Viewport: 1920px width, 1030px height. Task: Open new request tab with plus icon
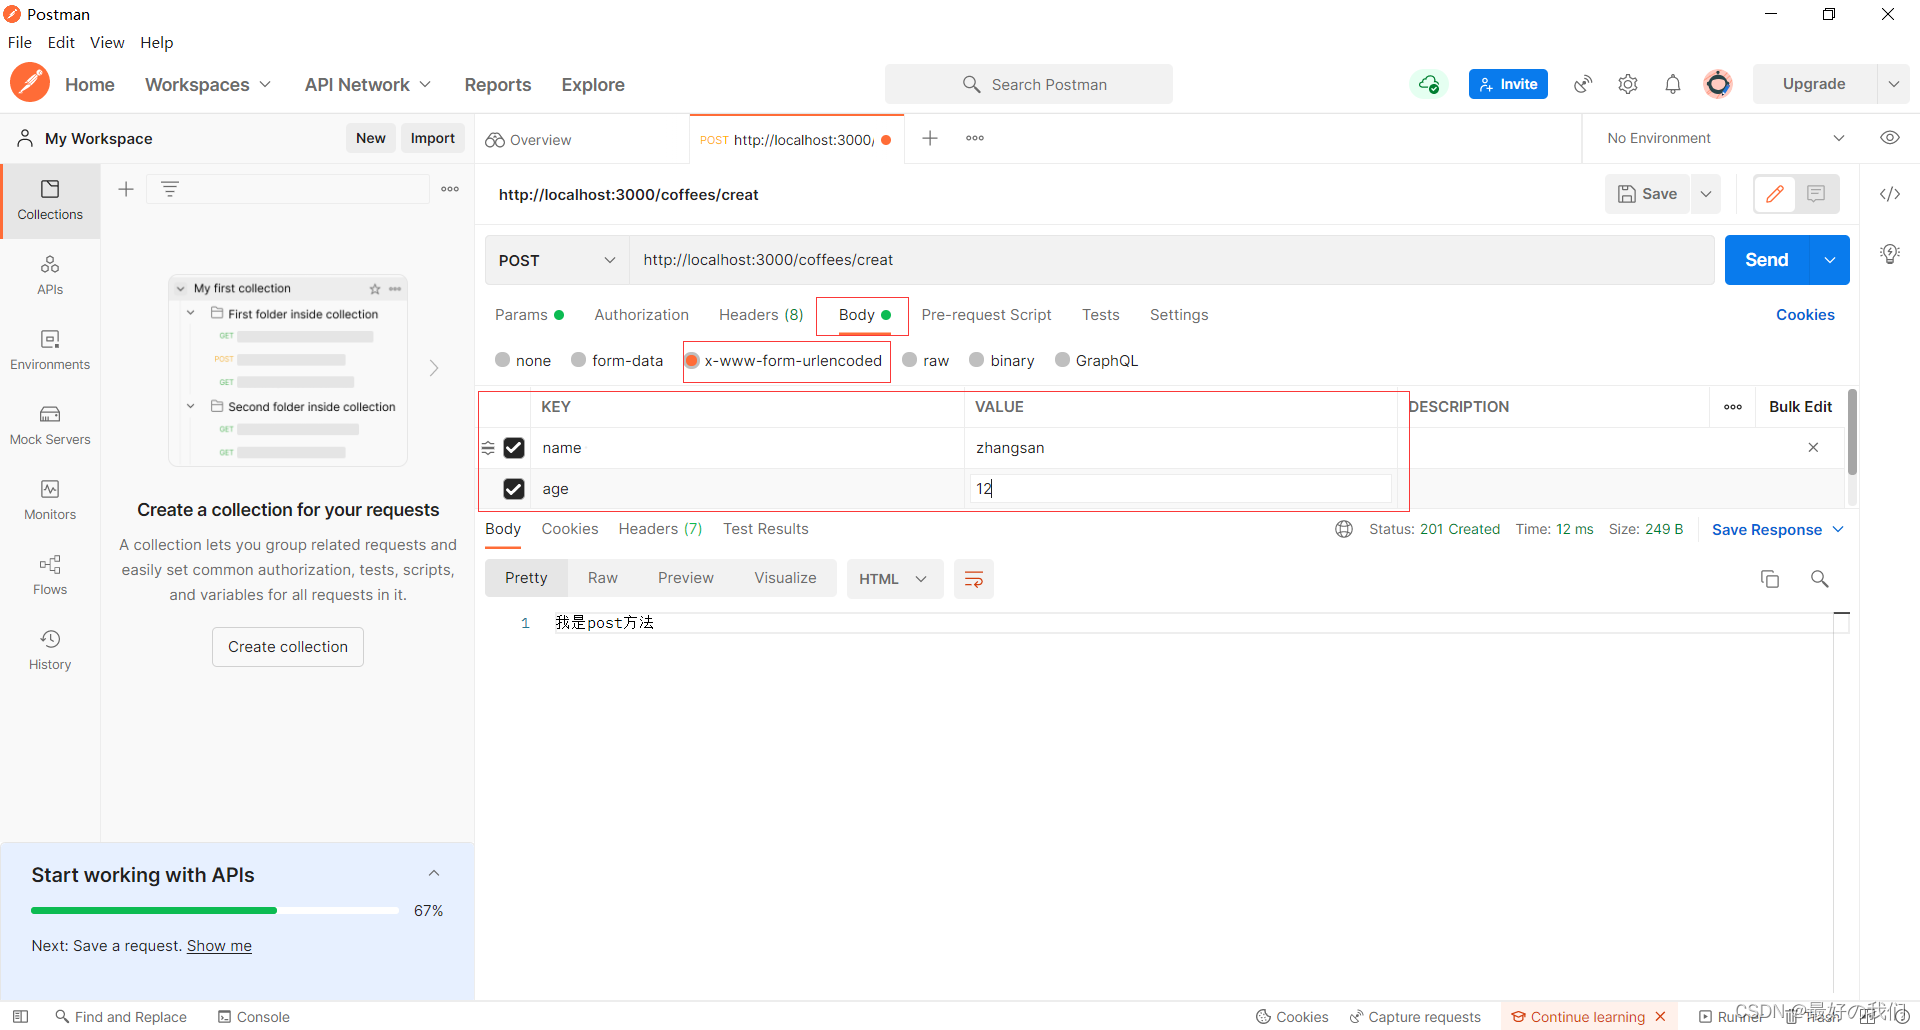point(930,138)
